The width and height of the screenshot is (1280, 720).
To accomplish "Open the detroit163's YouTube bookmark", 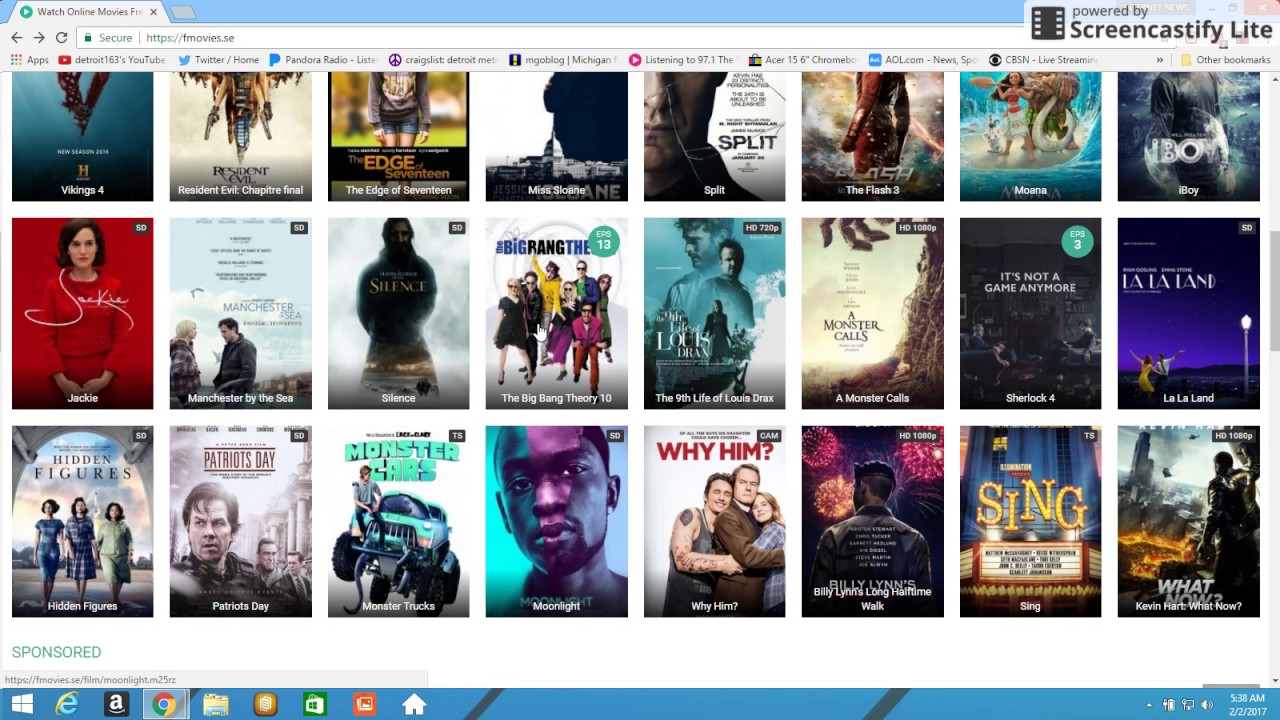I will (x=112, y=60).
